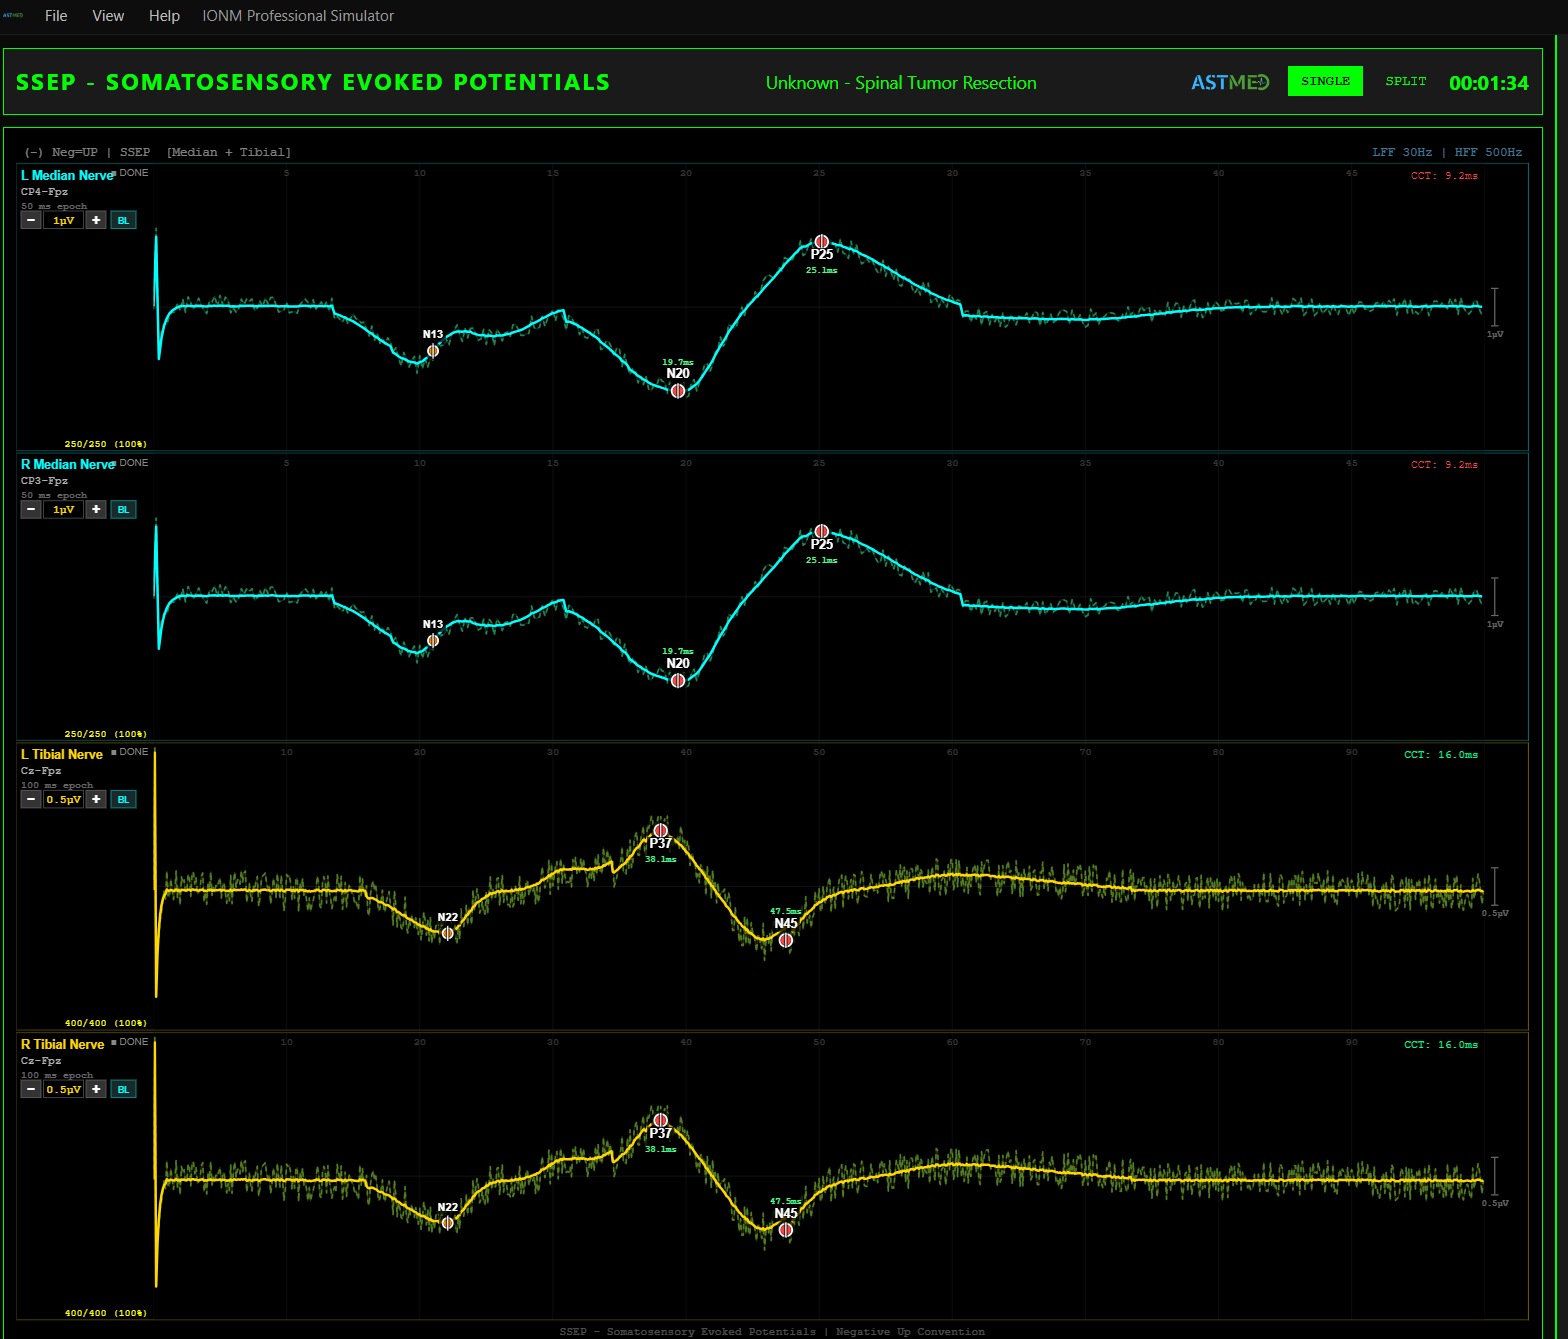Increase gain on L Median Nerve
1568x1339 pixels.
[x=96, y=220]
